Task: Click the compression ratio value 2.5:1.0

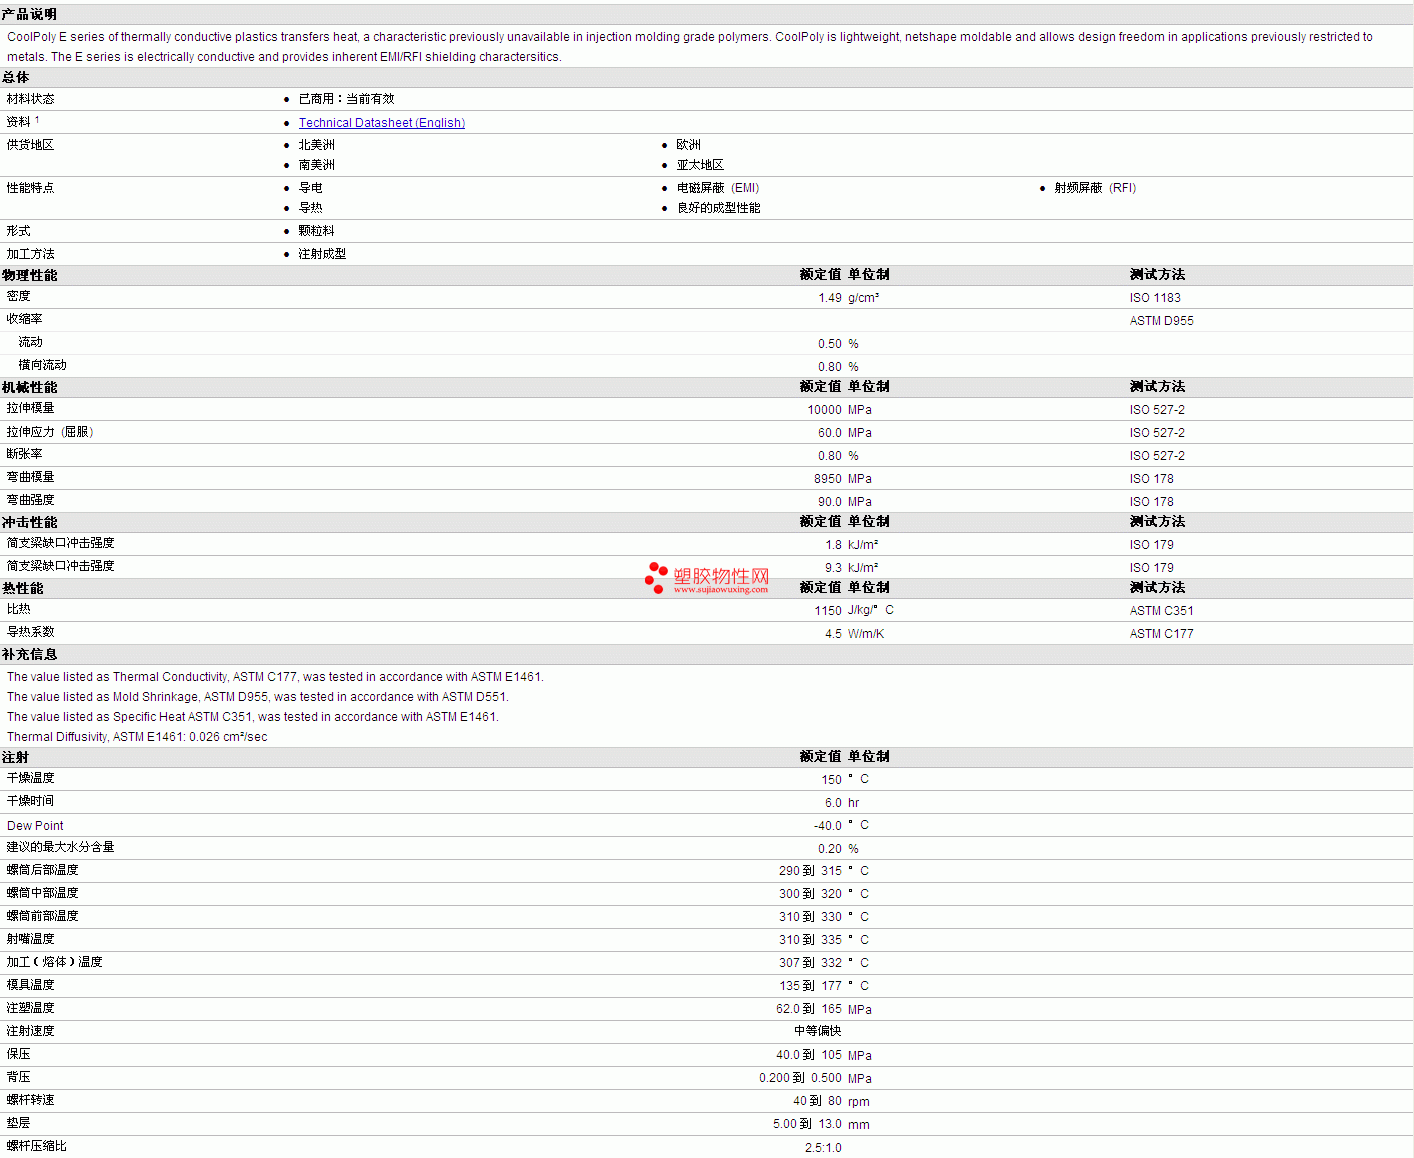Action: (x=823, y=1148)
